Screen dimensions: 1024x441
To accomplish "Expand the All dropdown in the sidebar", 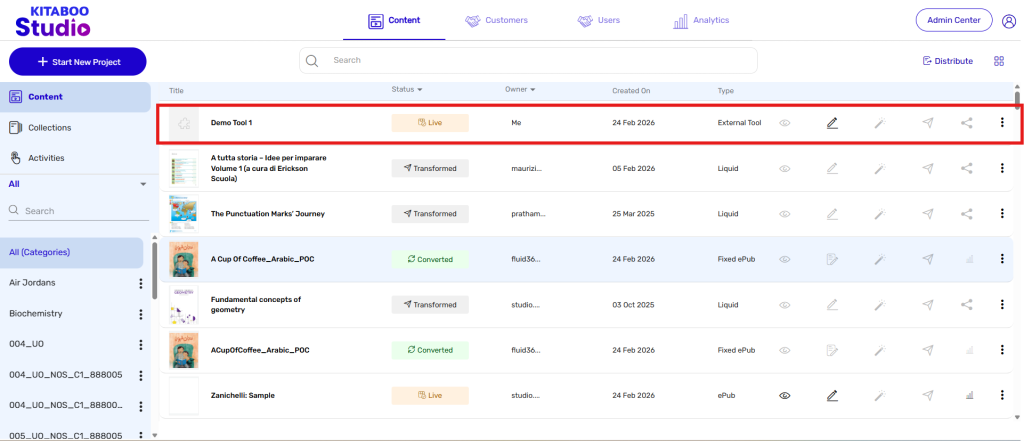I will click(x=143, y=184).
